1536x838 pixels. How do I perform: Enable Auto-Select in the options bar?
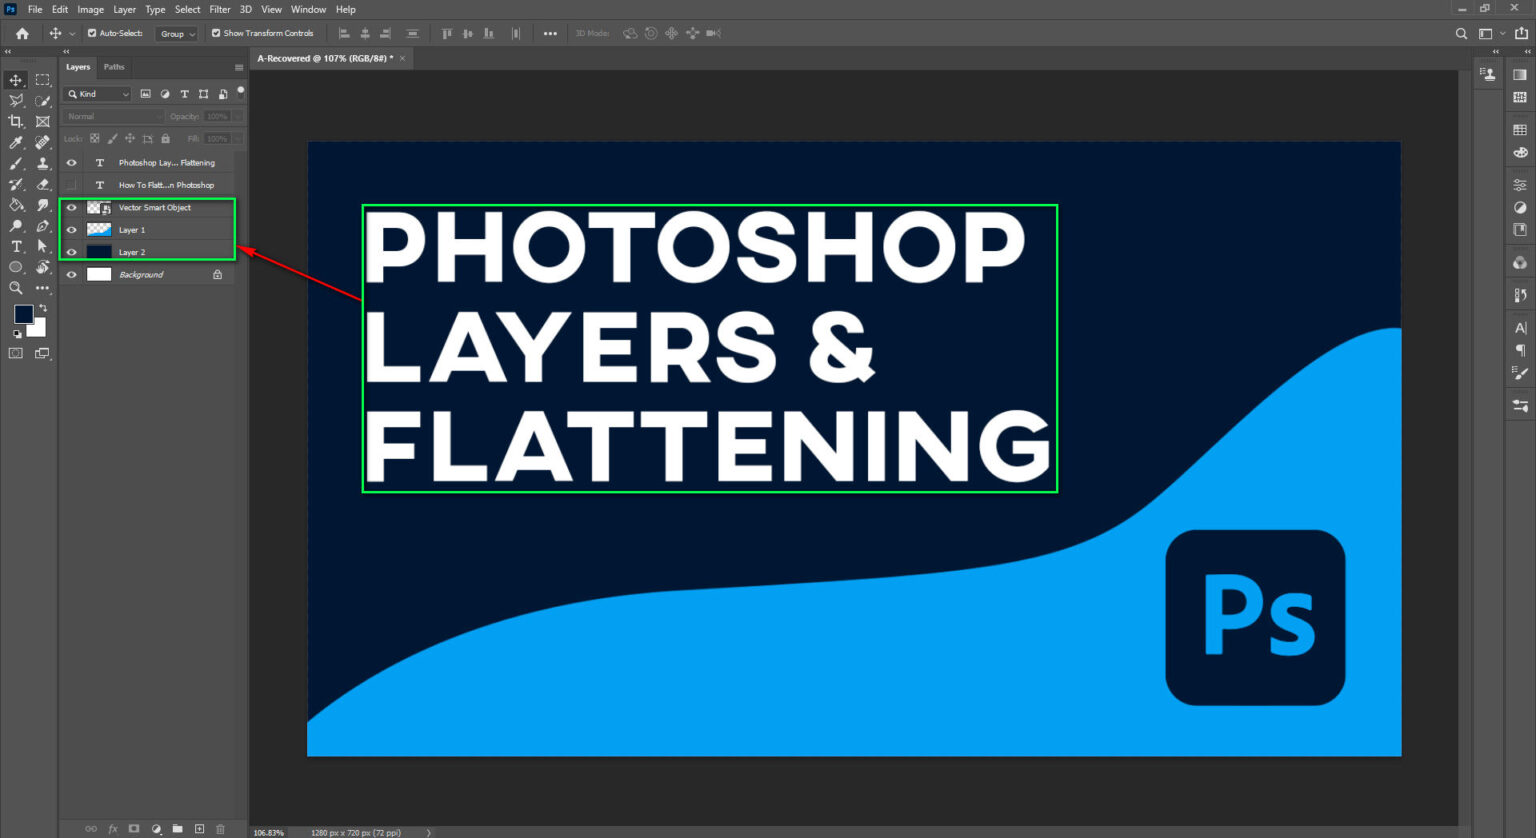point(91,33)
